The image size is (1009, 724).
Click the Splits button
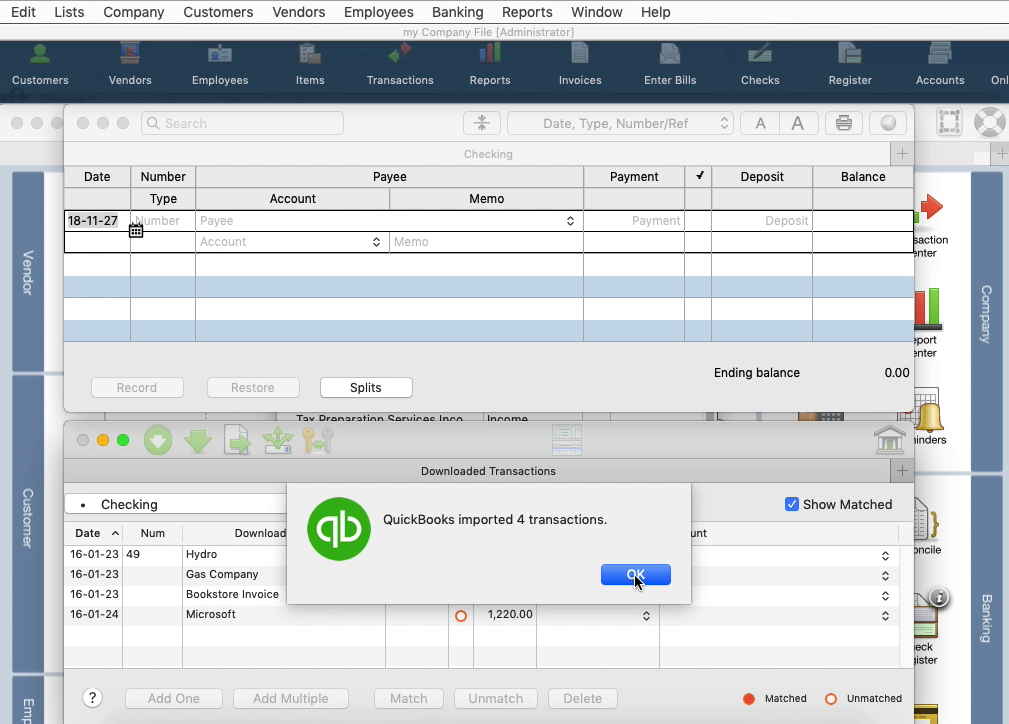[x=366, y=387]
